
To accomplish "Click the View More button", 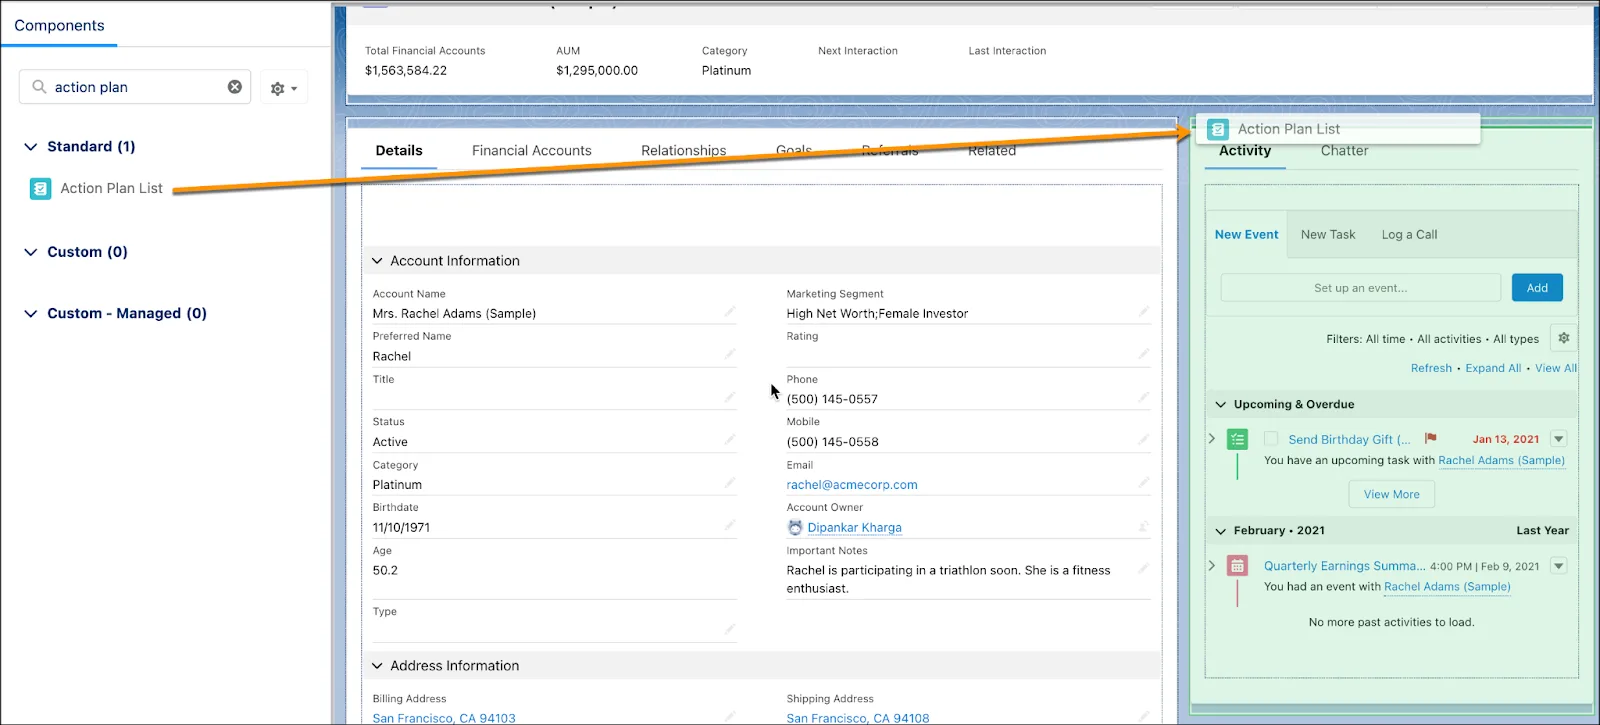I will coord(1391,494).
